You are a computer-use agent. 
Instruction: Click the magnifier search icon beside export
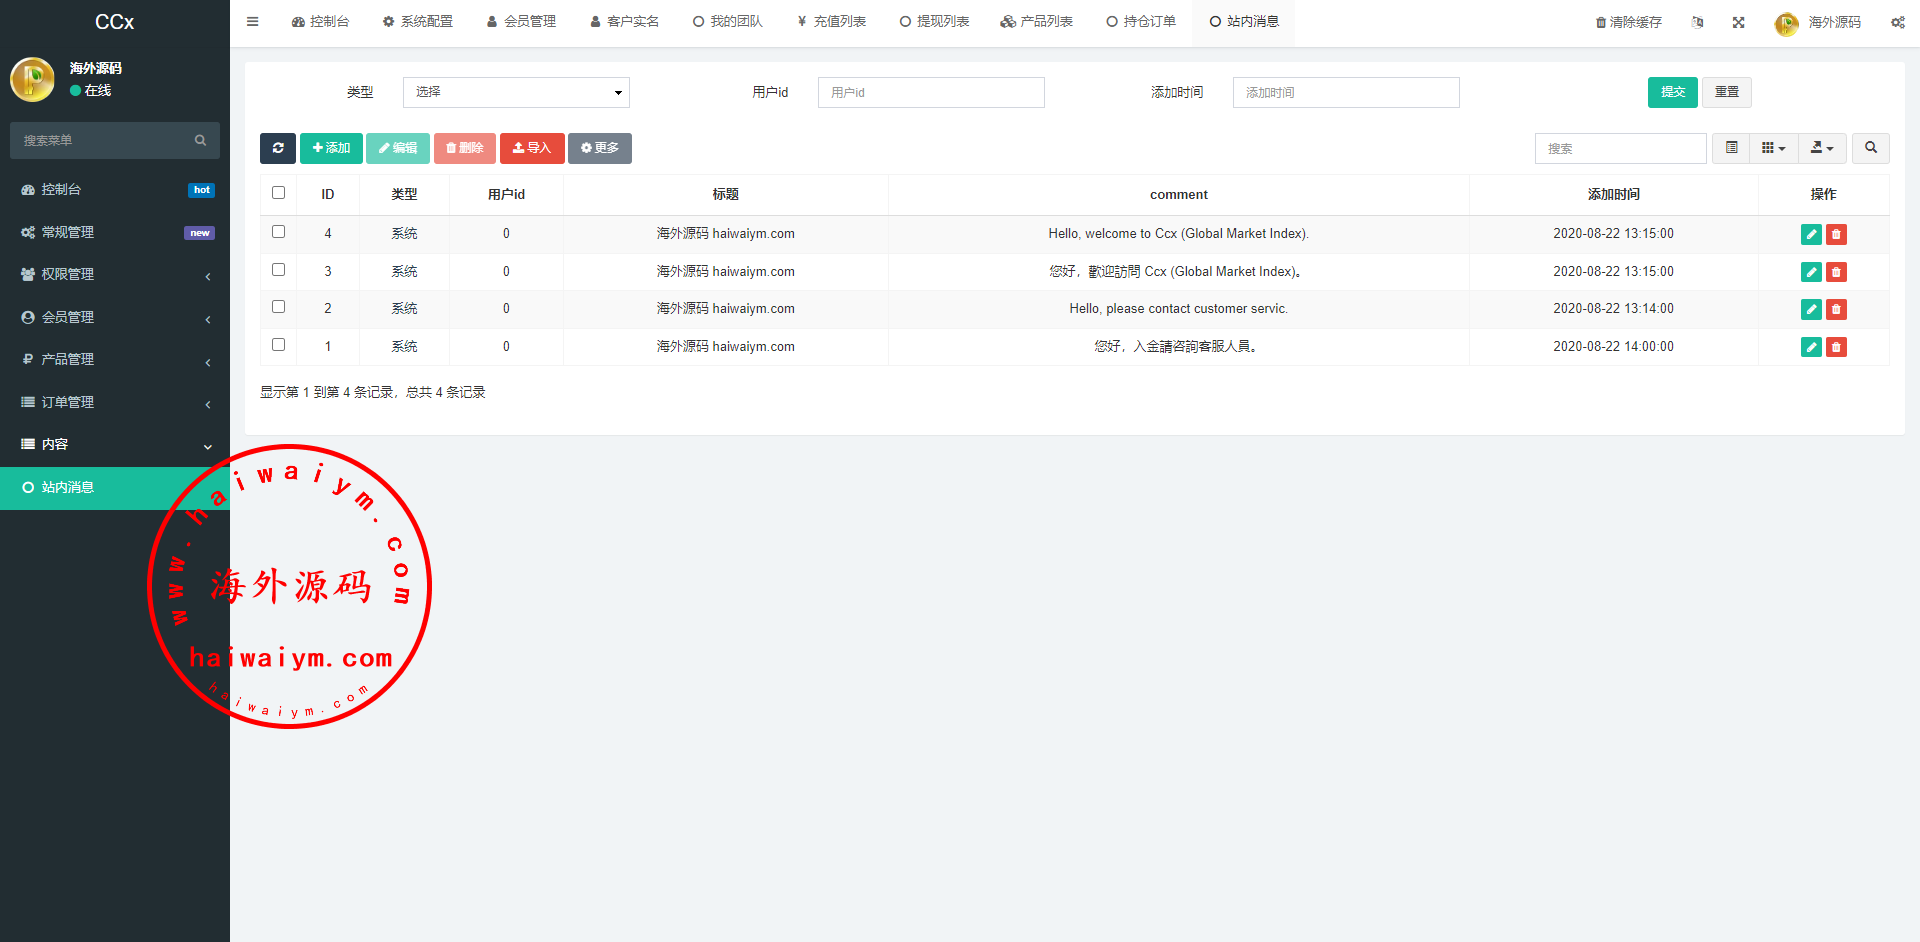click(x=1870, y=148)
